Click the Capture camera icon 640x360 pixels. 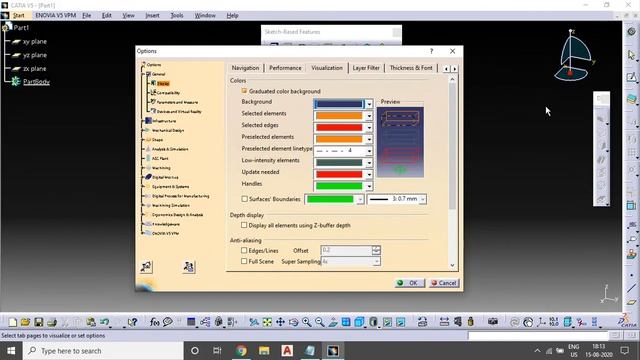point(493,322)
